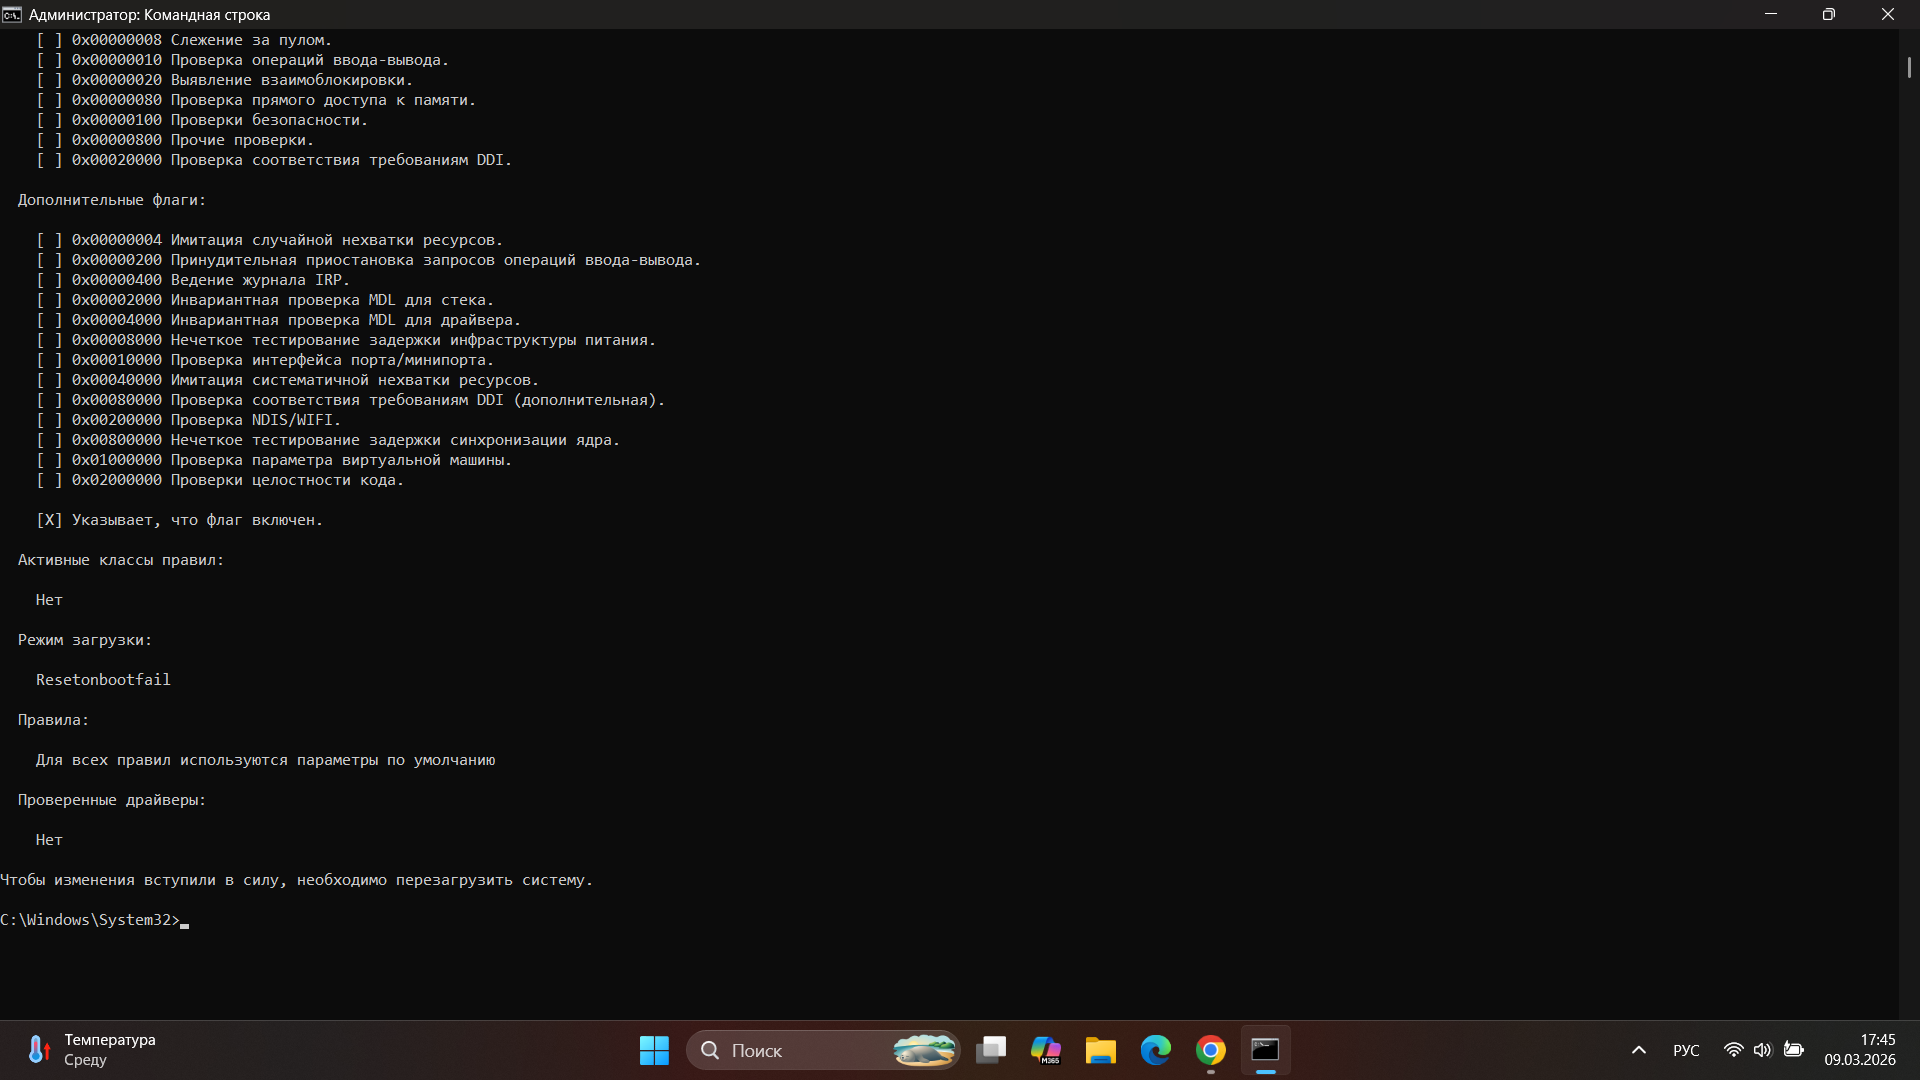Minimize the Command Prompt window
The height and width of the screenshot is (1080, 1920).
click(1771, 14)
